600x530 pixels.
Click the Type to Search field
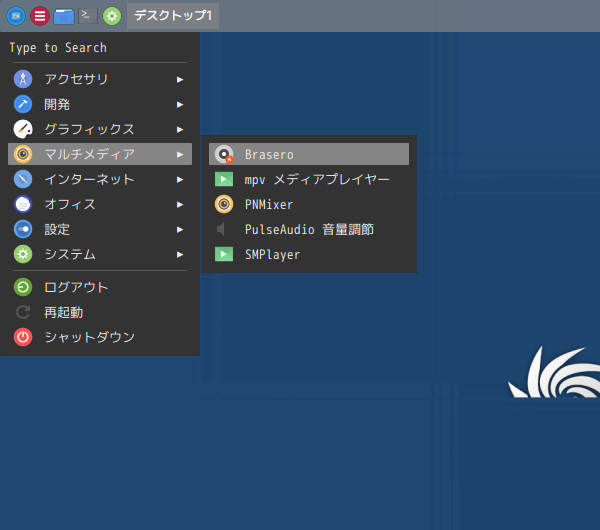coord(99,48)
